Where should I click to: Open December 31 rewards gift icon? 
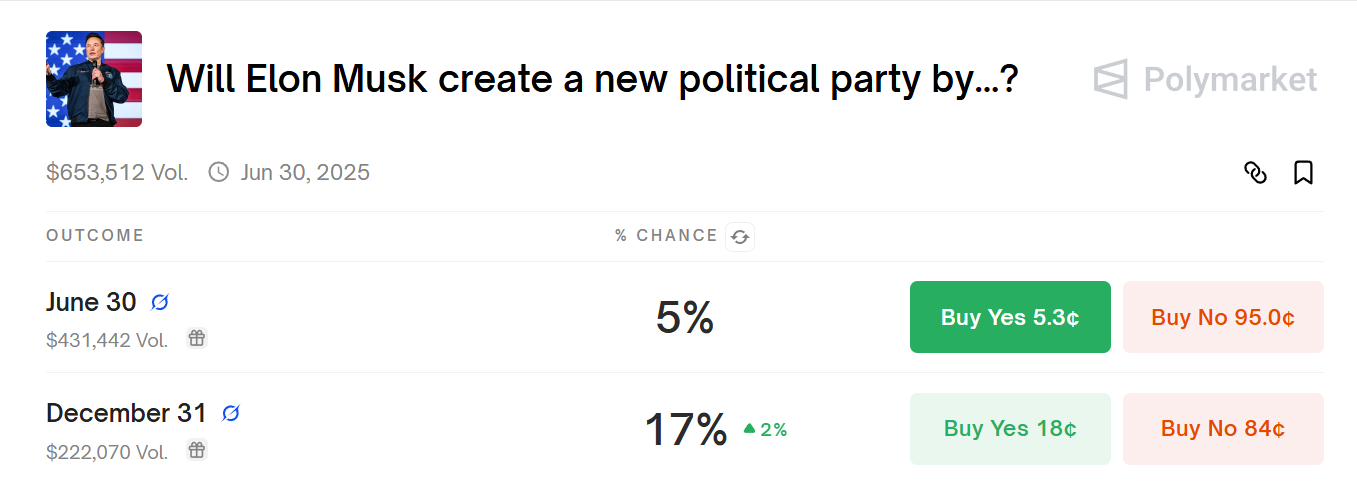coord(197,450)
